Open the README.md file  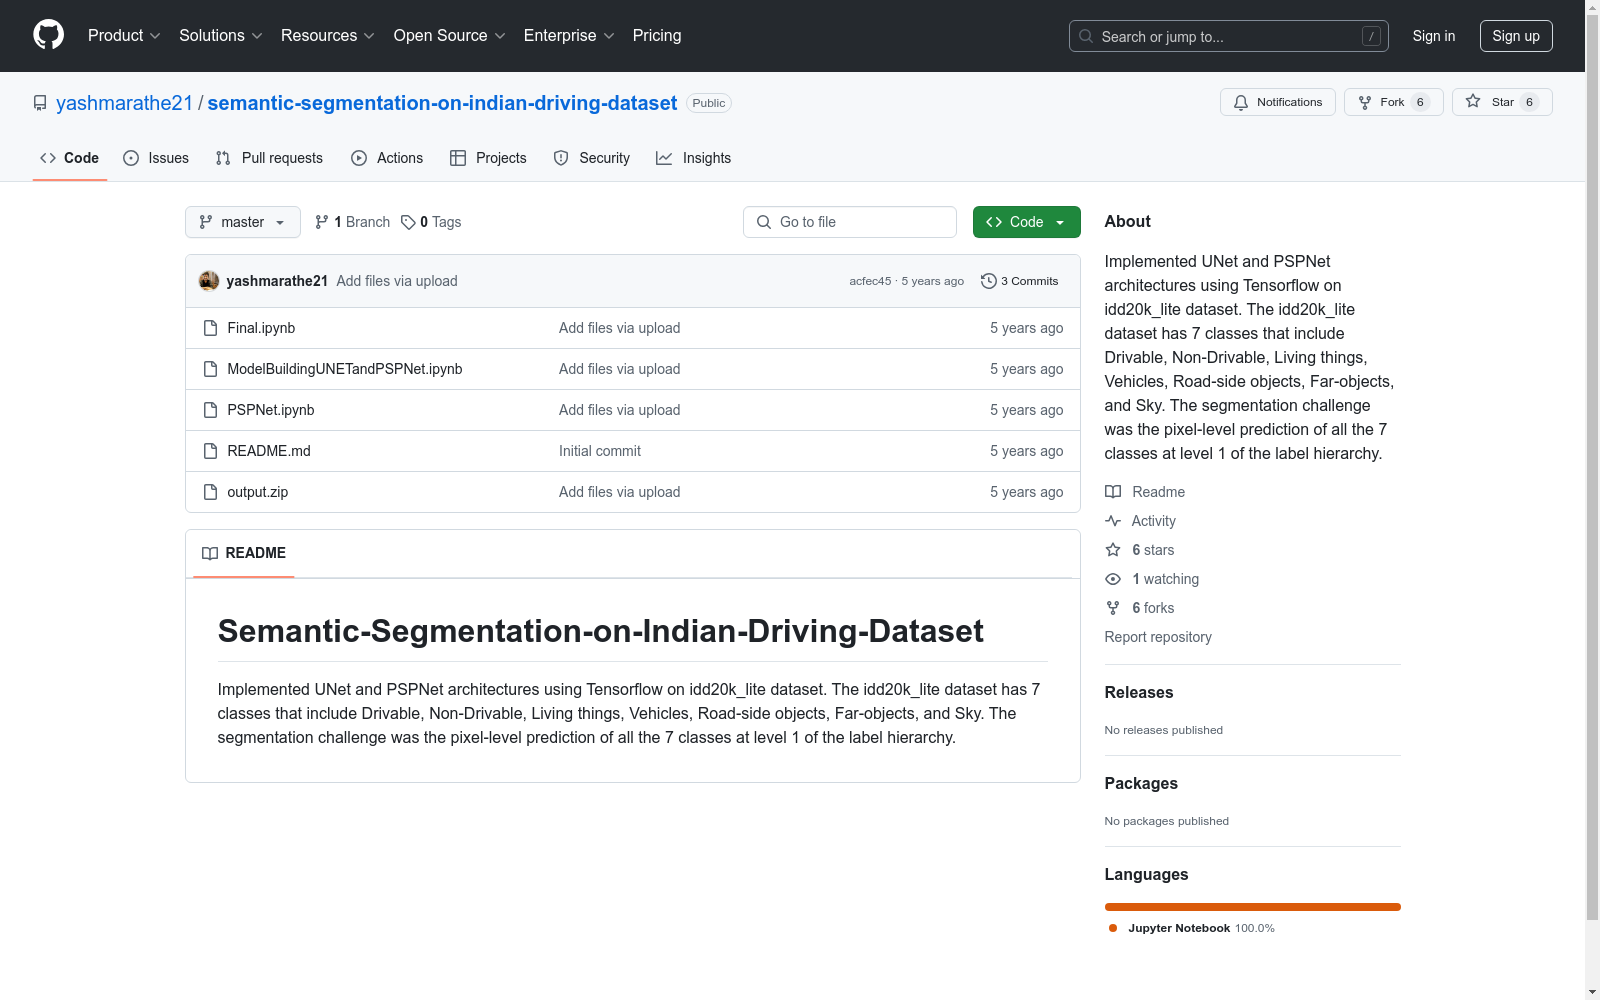pyautogui.click(x=269, y=451)
